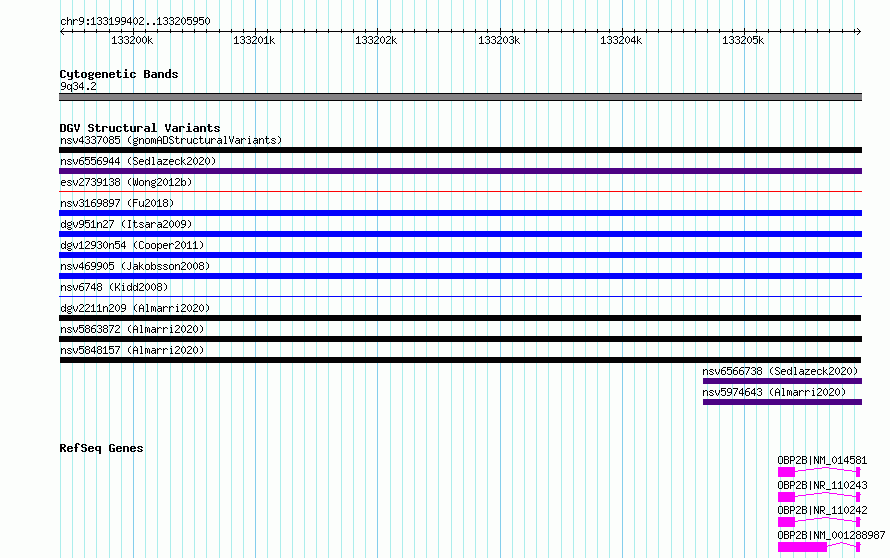
Task: Click the Cytogenetic Bands track title
Action: [119, 74]
